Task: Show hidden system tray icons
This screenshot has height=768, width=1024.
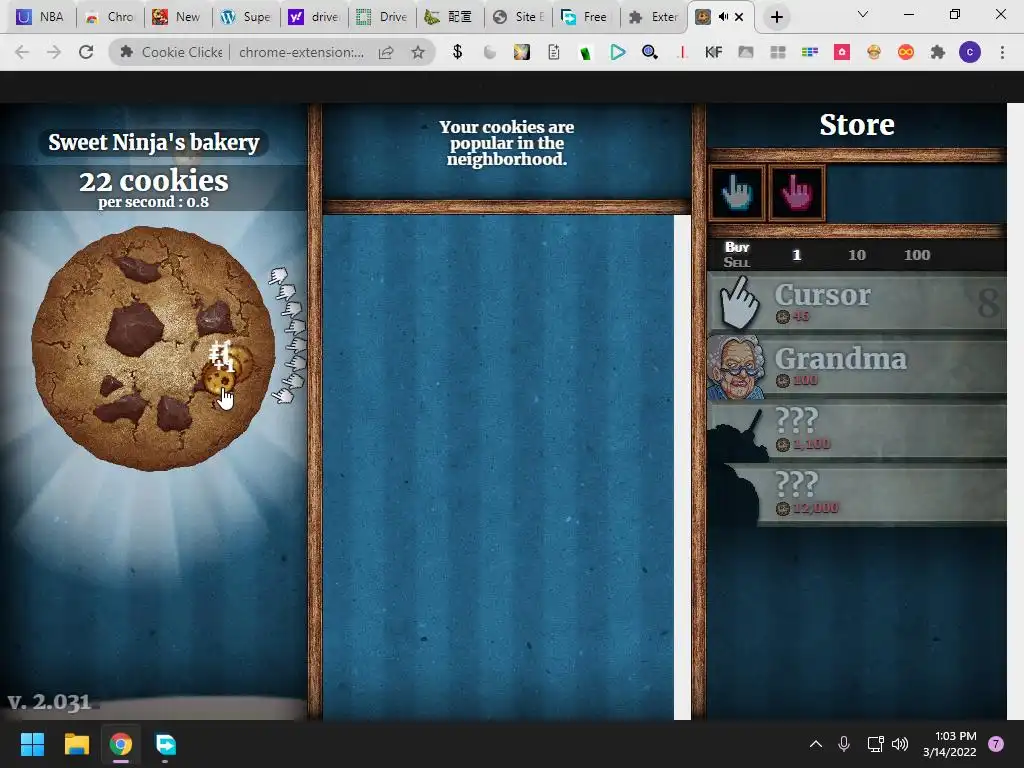Action: click(816, 744)
